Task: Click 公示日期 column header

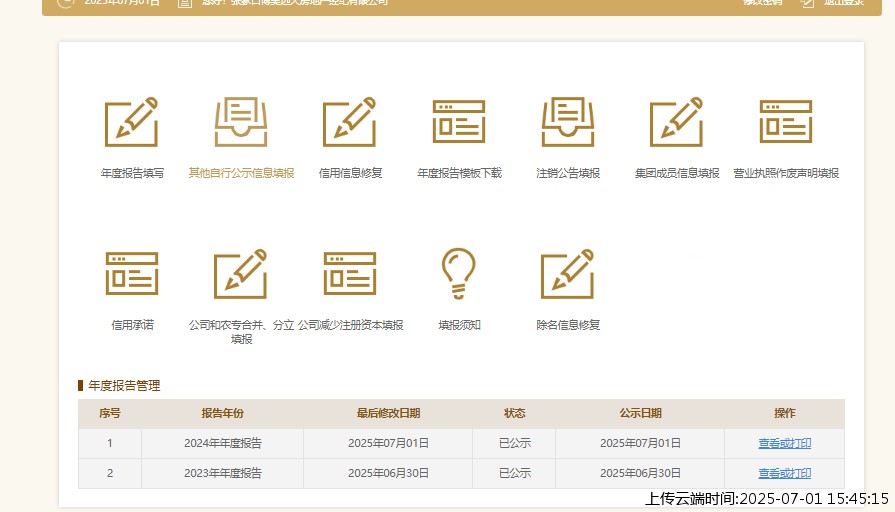Action: point(640,413)
